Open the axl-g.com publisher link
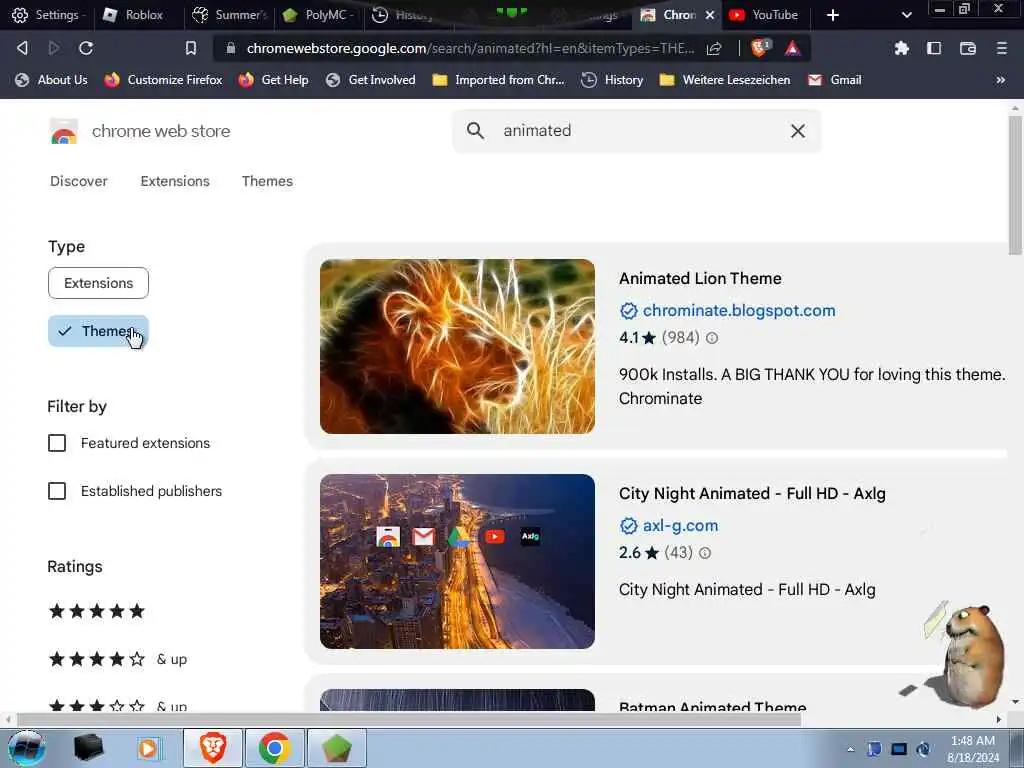 680,526
